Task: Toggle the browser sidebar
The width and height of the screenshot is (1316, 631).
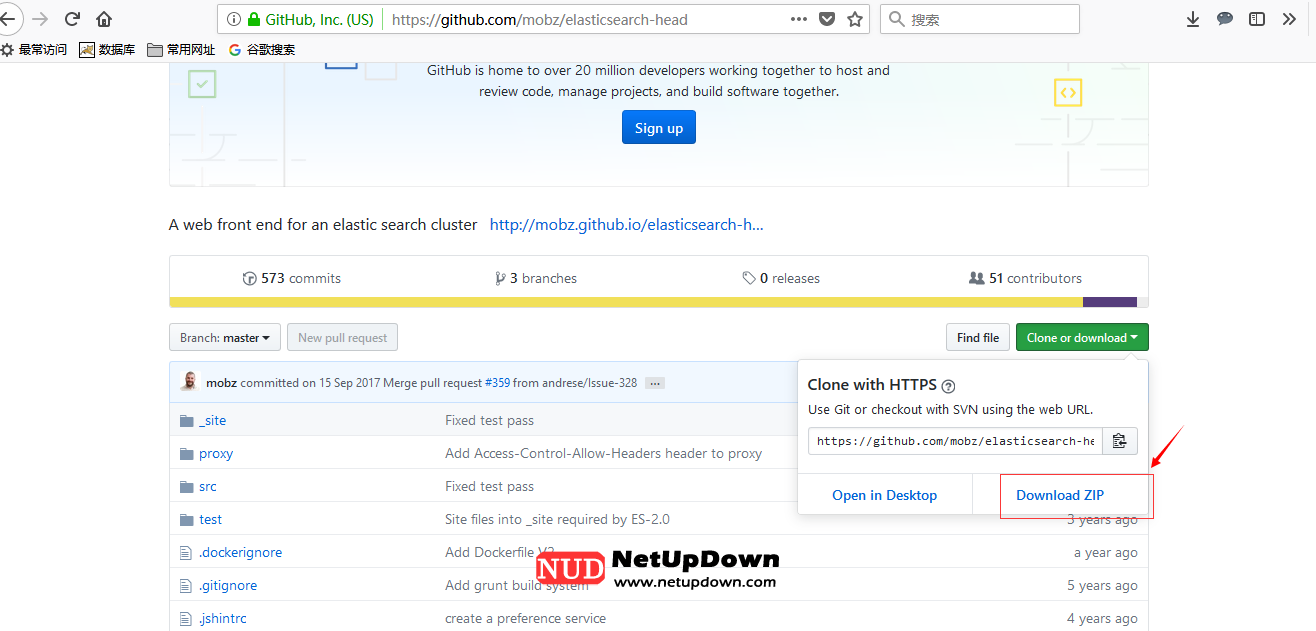Action: (1257, 19)
